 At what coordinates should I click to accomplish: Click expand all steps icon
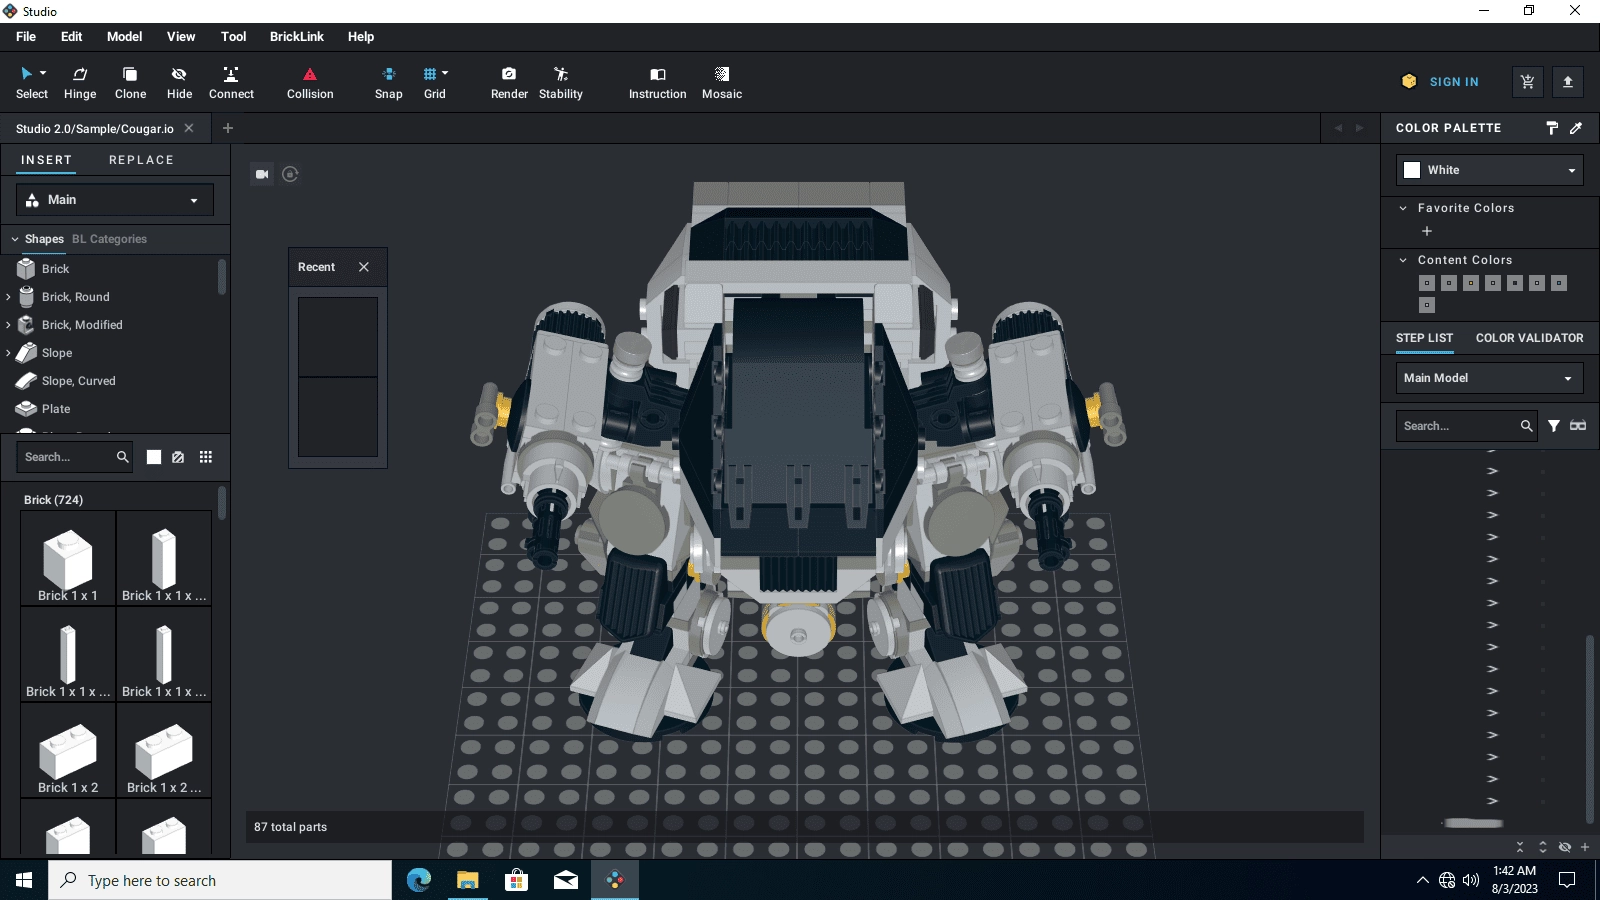1543,847
